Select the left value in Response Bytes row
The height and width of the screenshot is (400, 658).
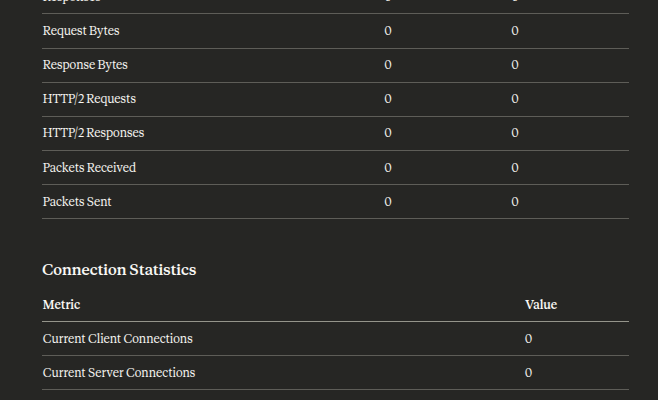pos(388,65)
